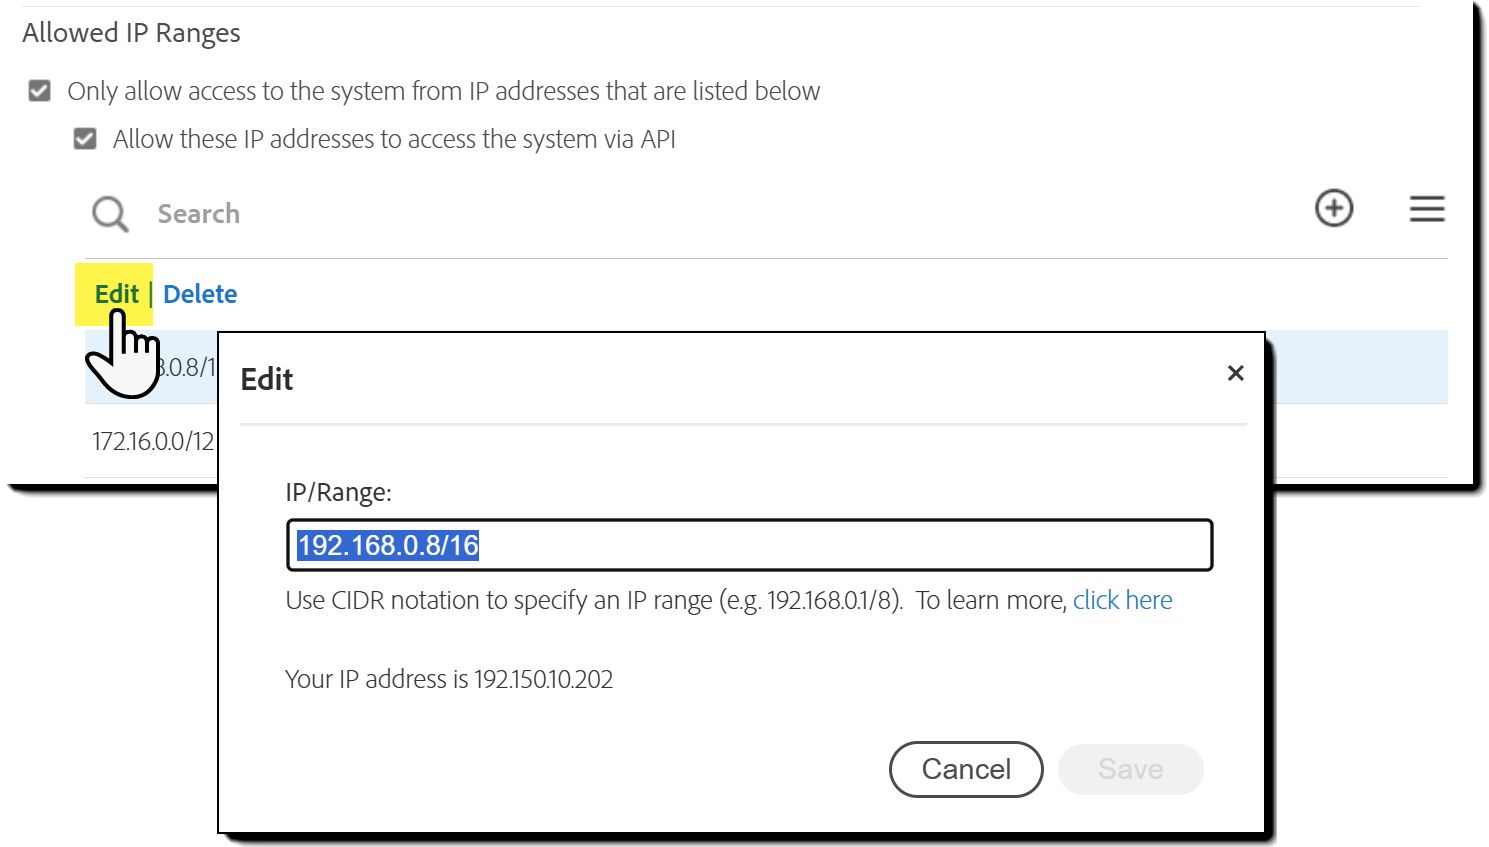Click the magnifying glass search icon
This screenshot has height=847, width=1489.
pyautogui.click(x=110, y=213)
